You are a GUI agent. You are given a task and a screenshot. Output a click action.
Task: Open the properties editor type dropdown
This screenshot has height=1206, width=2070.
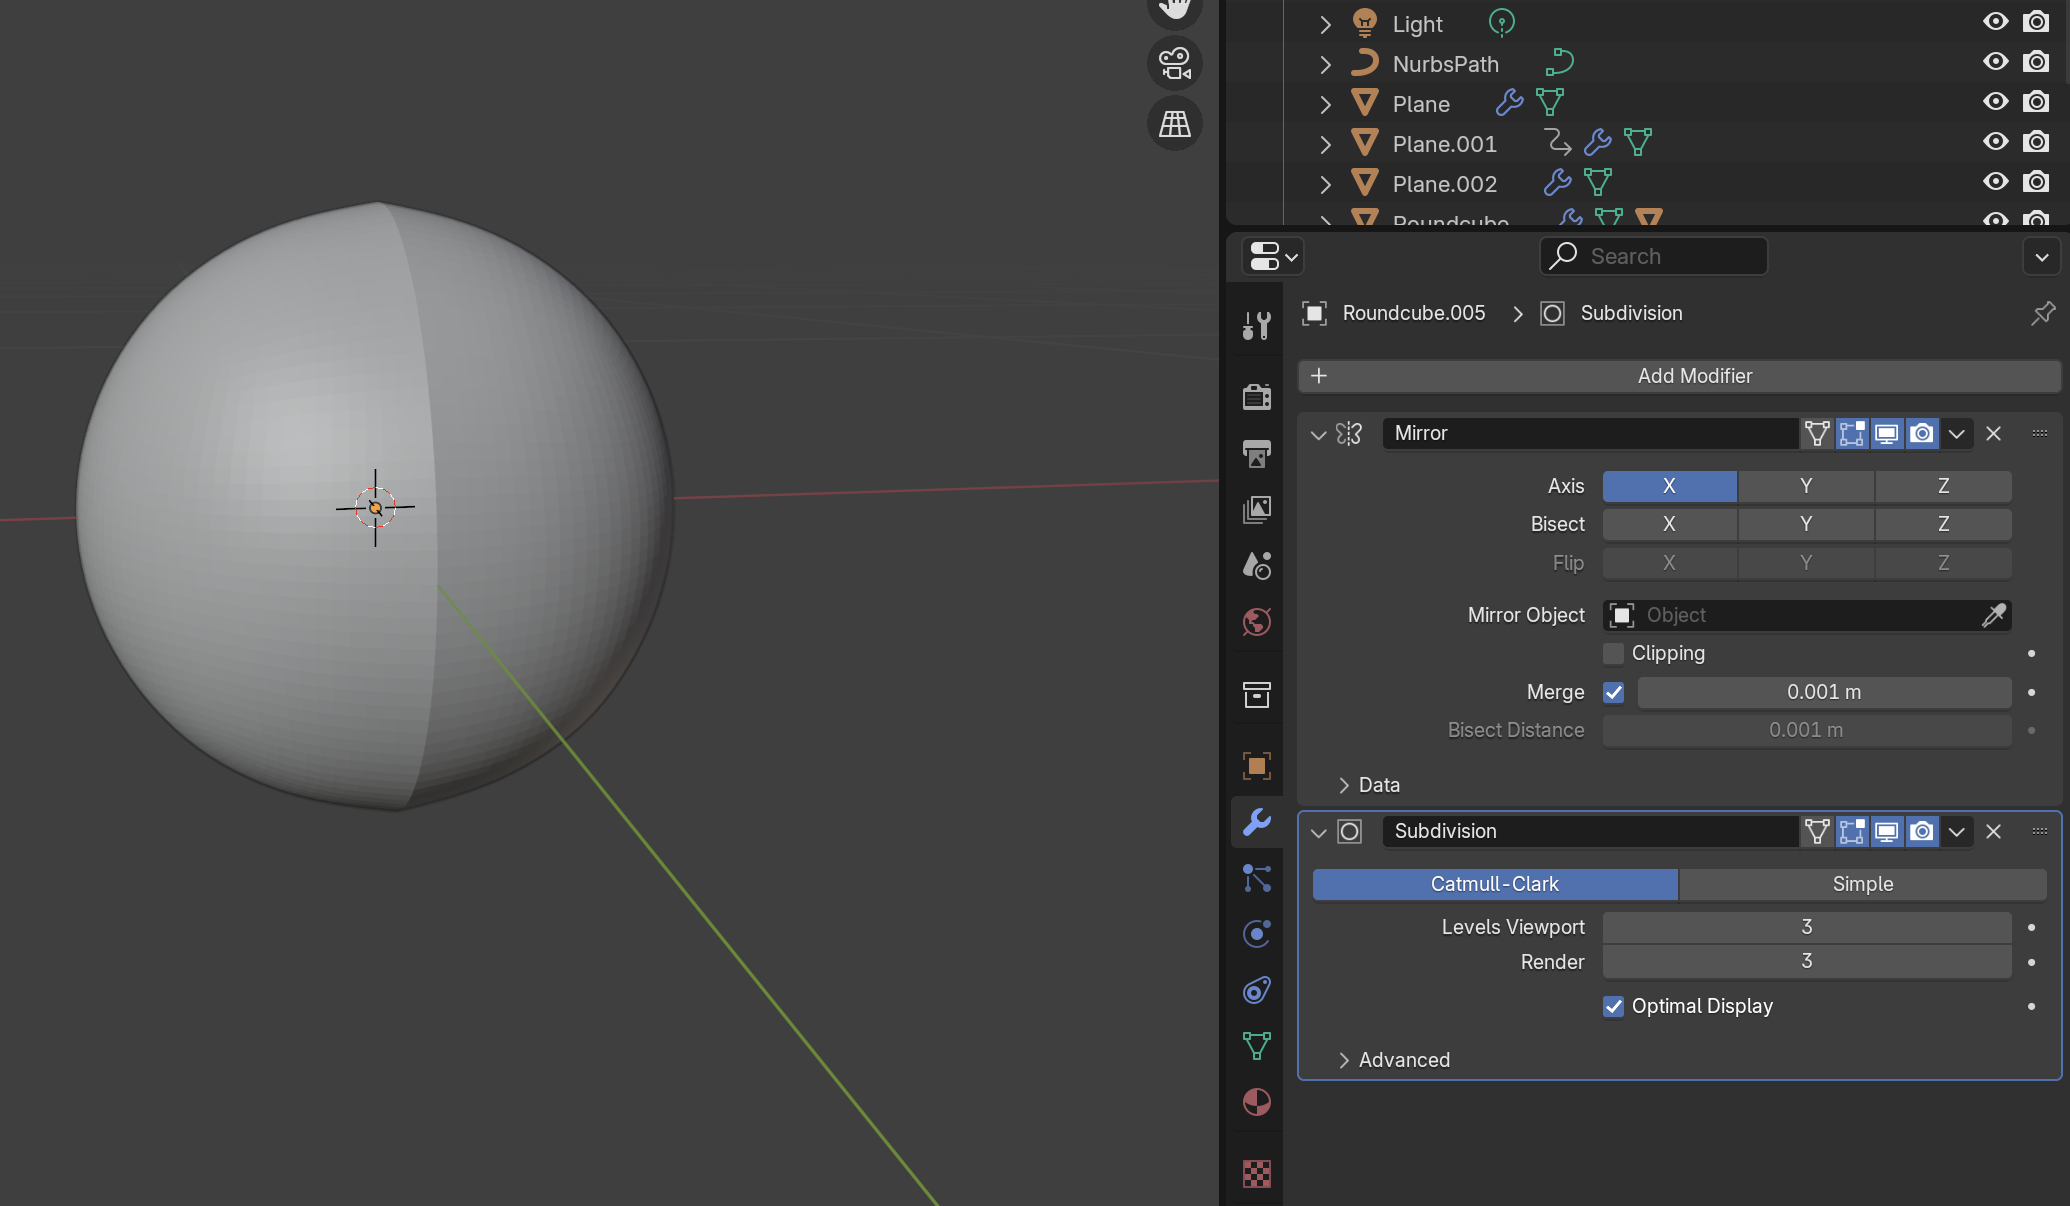[1273, 256]
